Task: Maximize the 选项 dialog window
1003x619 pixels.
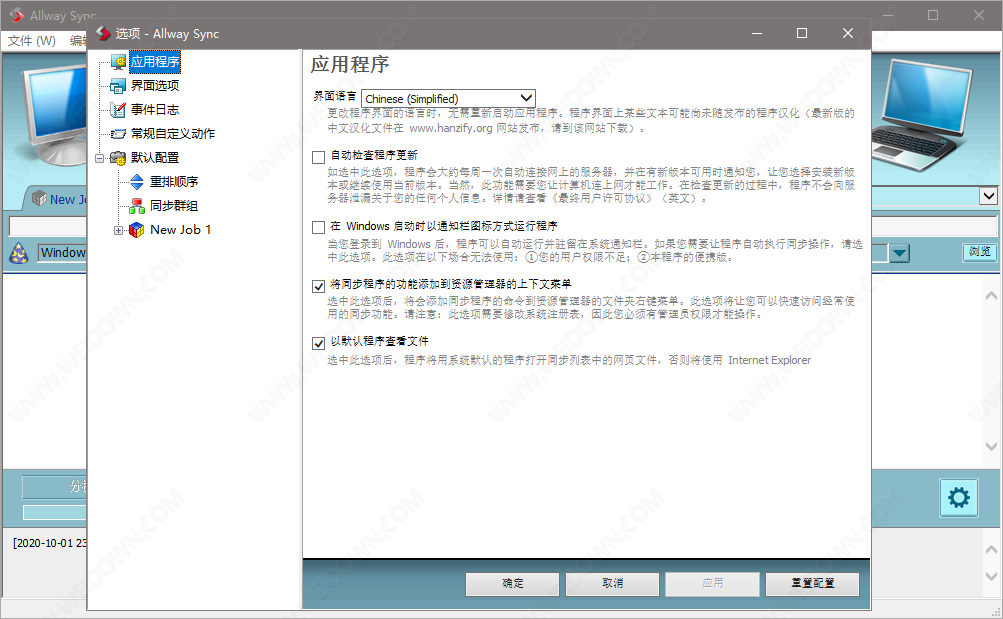Action: coord(802,33)
